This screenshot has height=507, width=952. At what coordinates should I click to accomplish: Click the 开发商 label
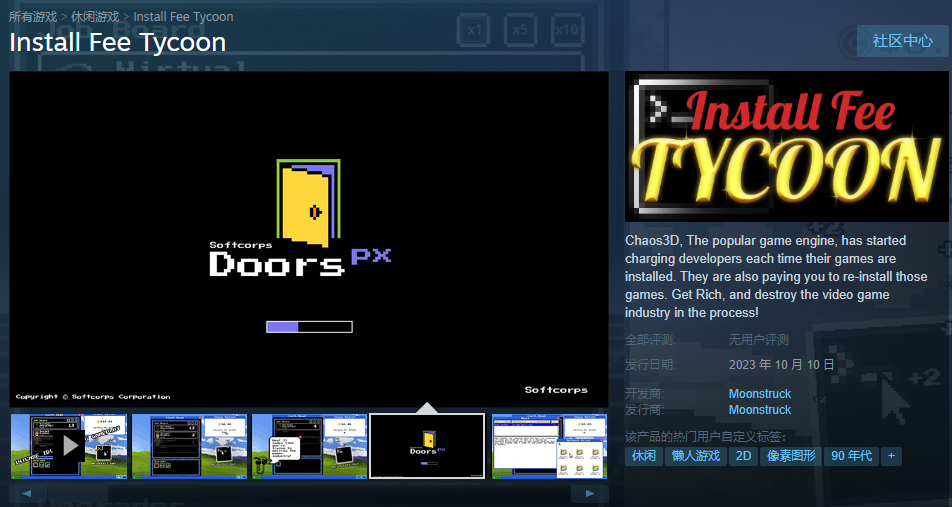[x=644, y=393]
